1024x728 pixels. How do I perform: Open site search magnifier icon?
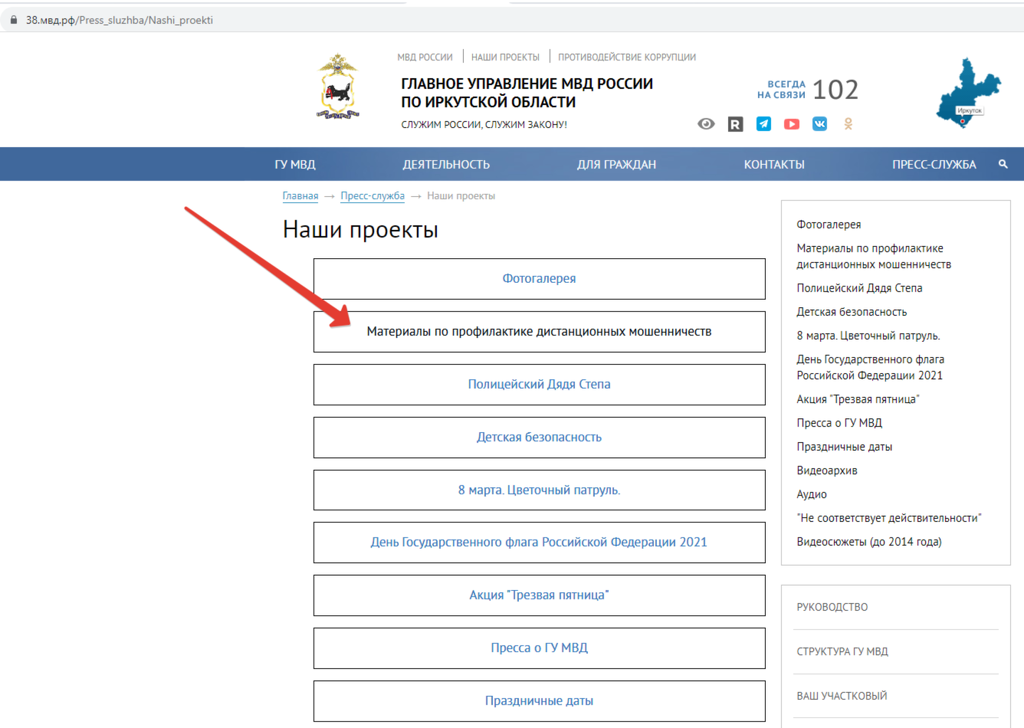click(1003, 164)
